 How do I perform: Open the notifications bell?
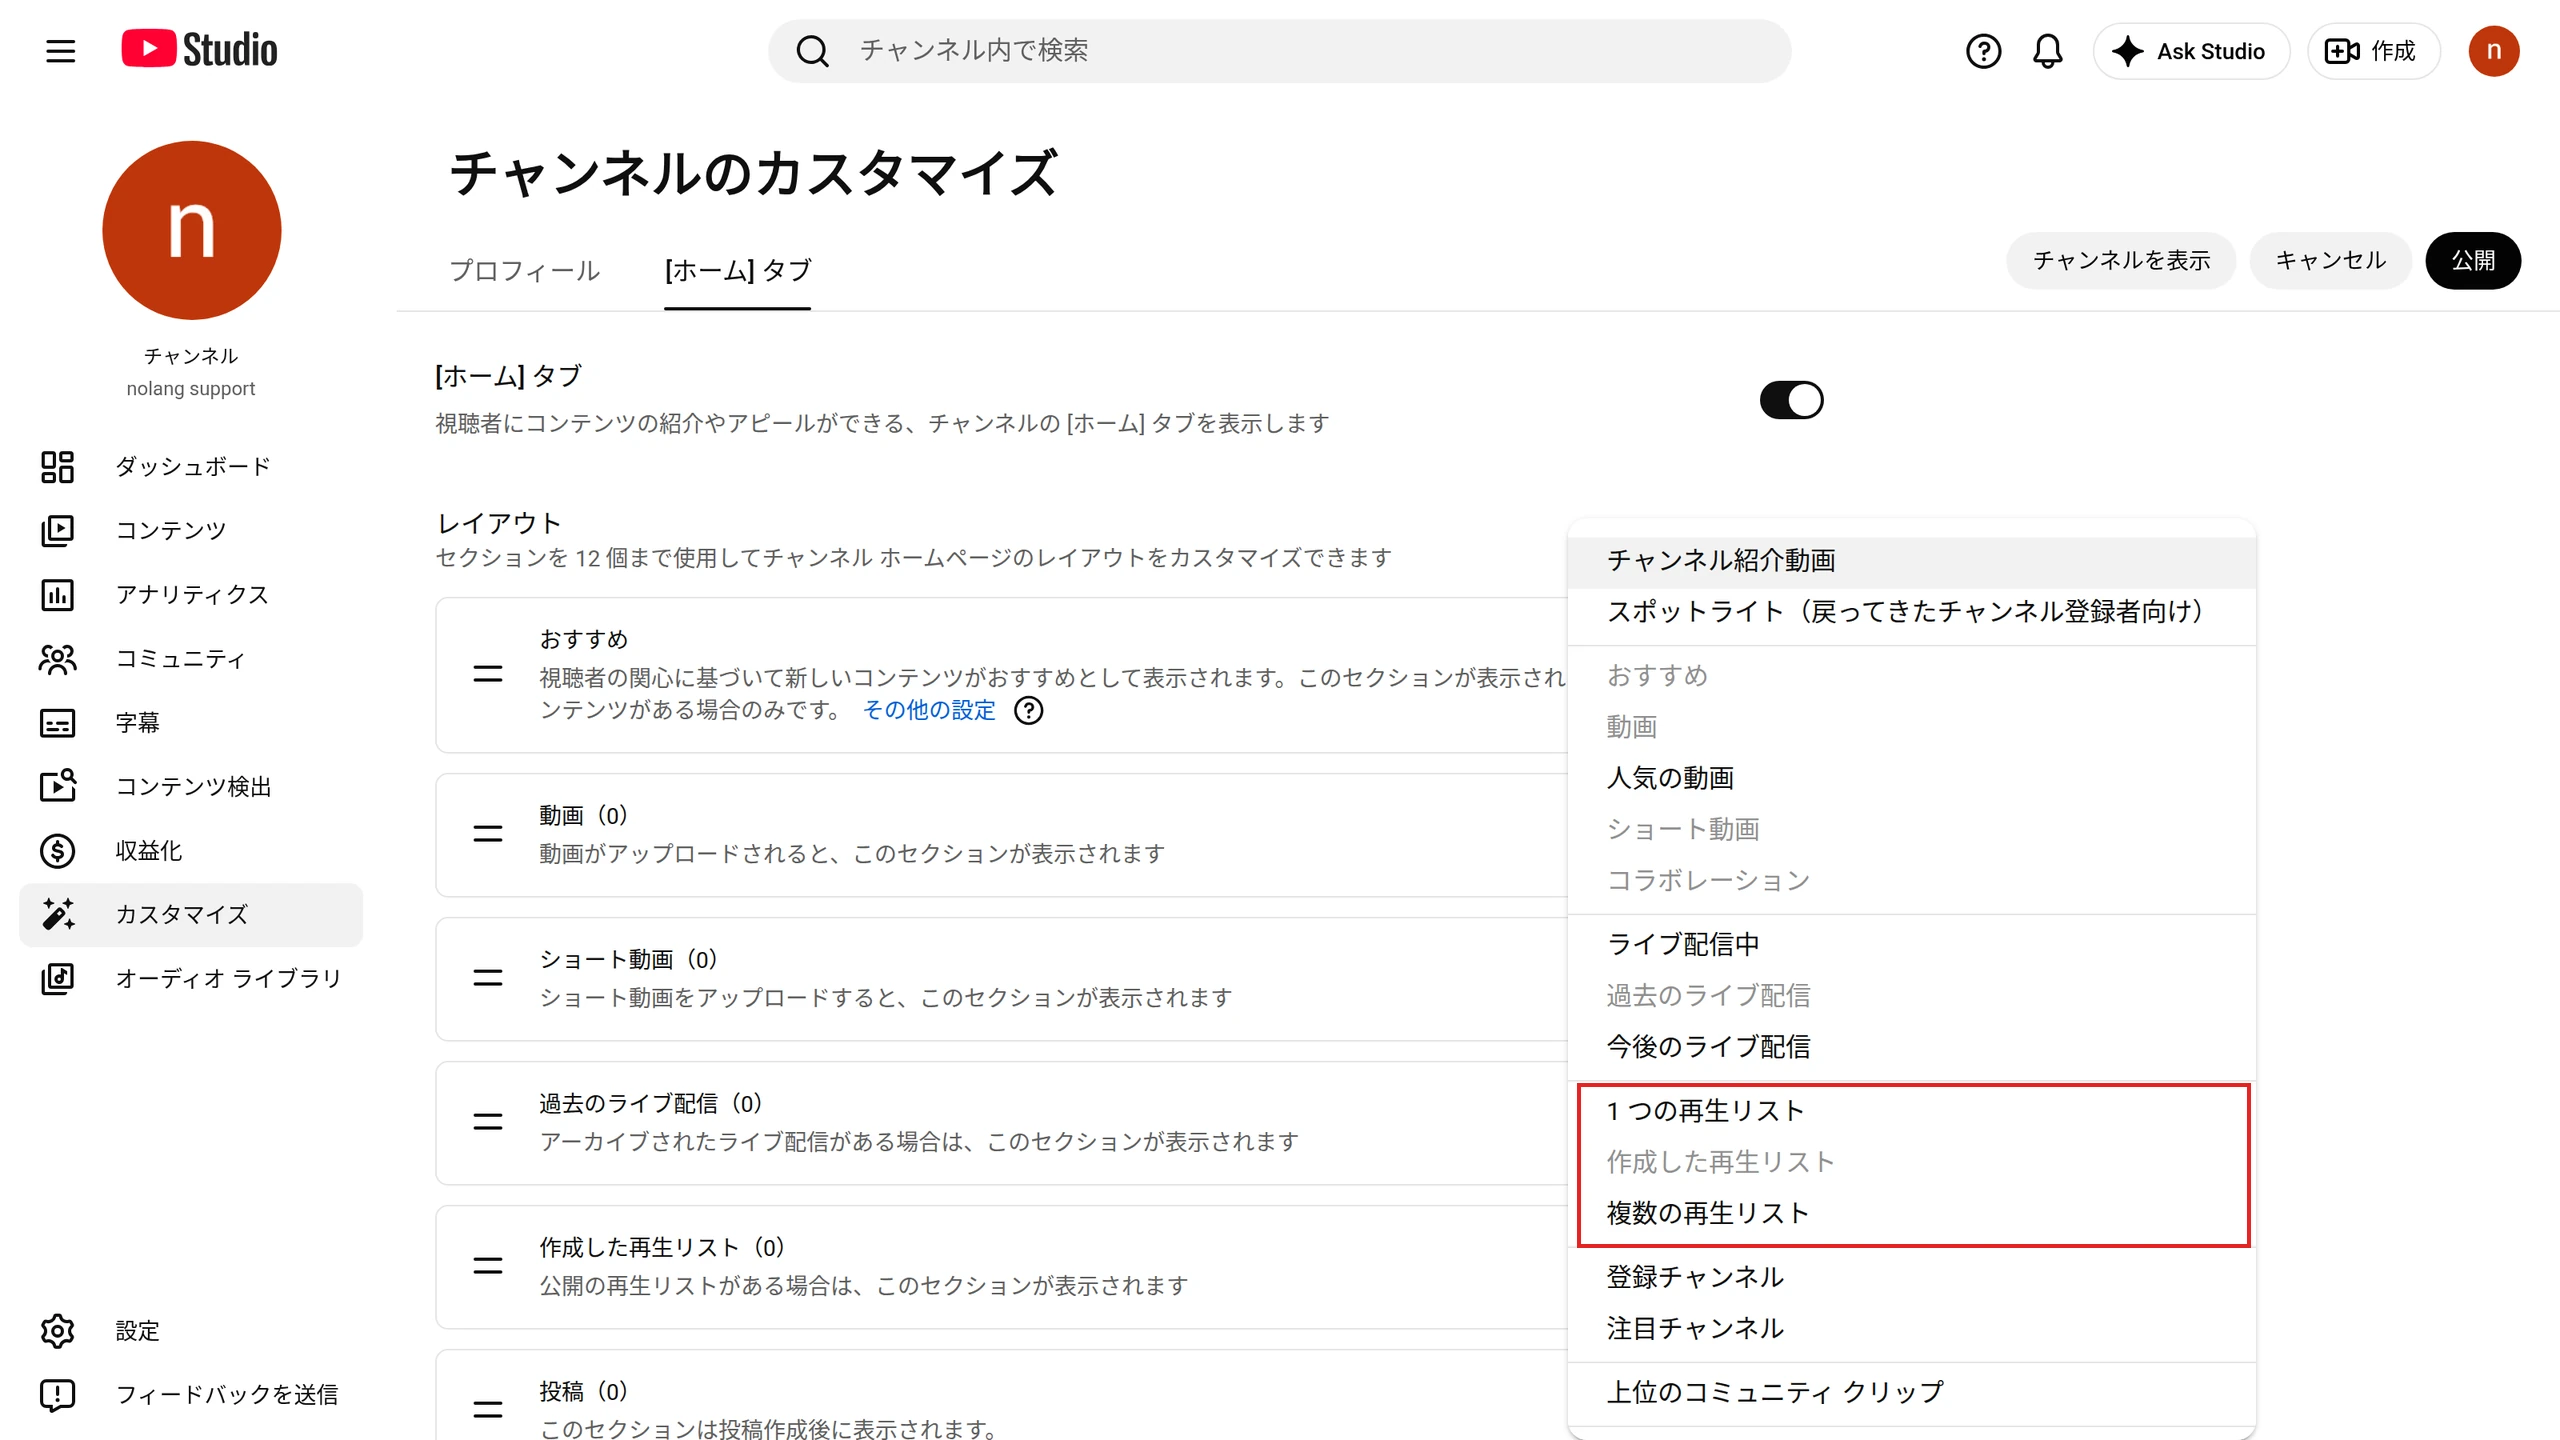(x=2047, y=51)
